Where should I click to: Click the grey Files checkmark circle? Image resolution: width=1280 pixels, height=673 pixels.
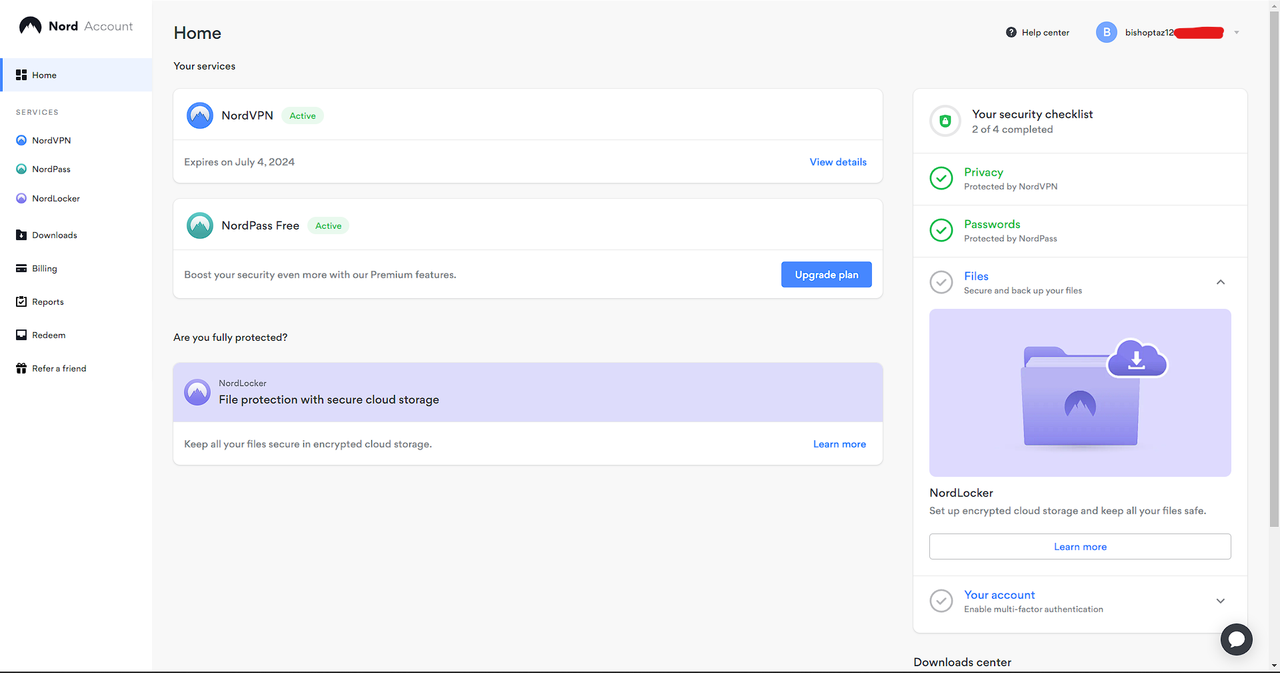click(x=941, y=282)
